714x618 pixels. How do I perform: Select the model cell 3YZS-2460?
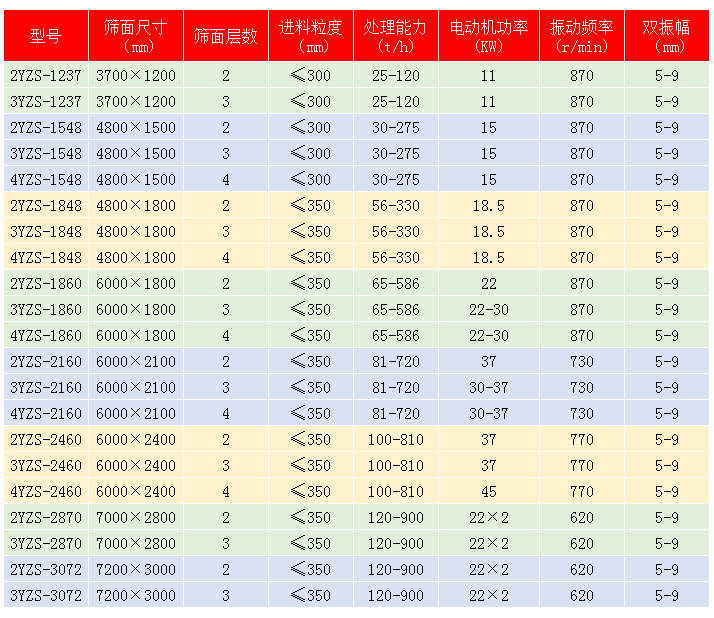point(46,465)
